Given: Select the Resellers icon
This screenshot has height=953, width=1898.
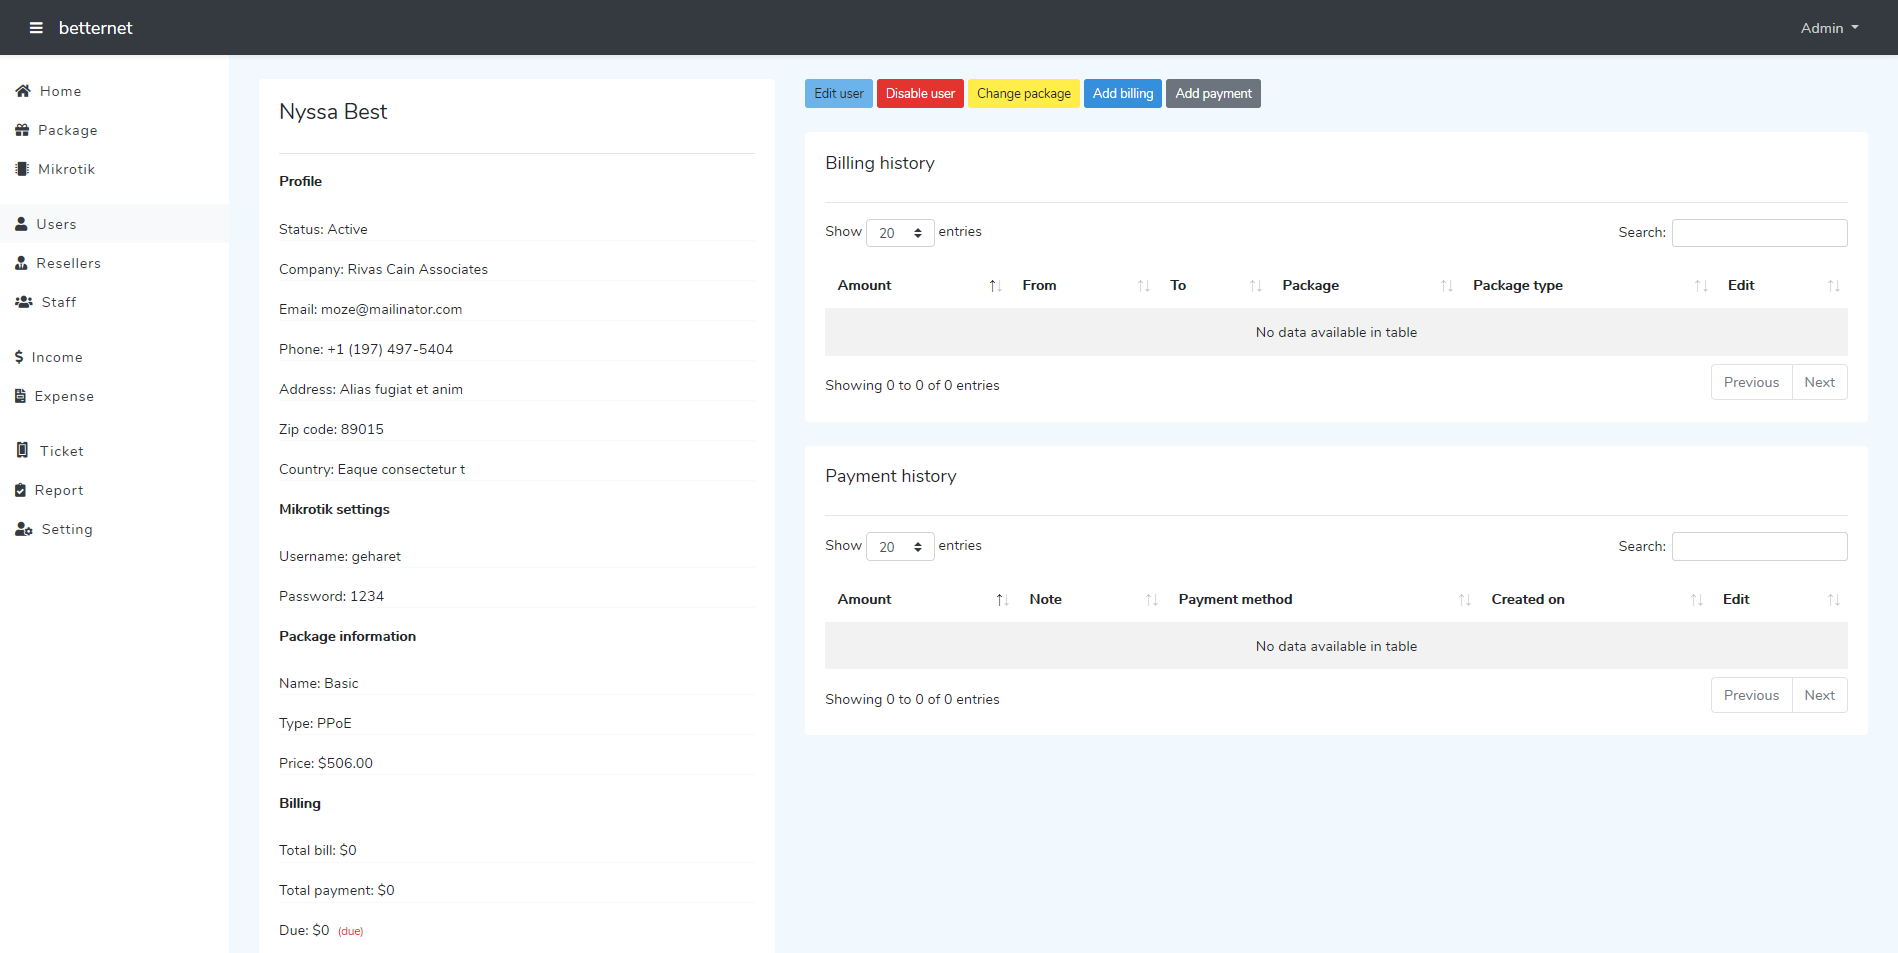Looking at the screenshot, I should (x=22, y=263).
